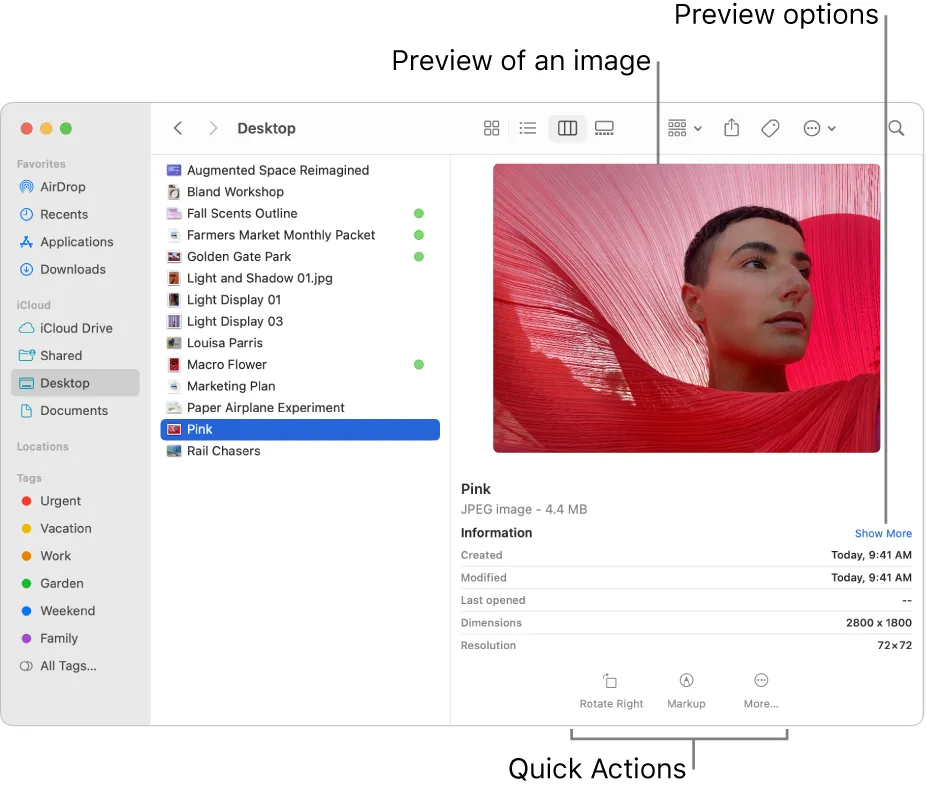The width and height of the screenshot is (926, 790).
Task: Click the Search magnifier icon
Action: [896, 128]
